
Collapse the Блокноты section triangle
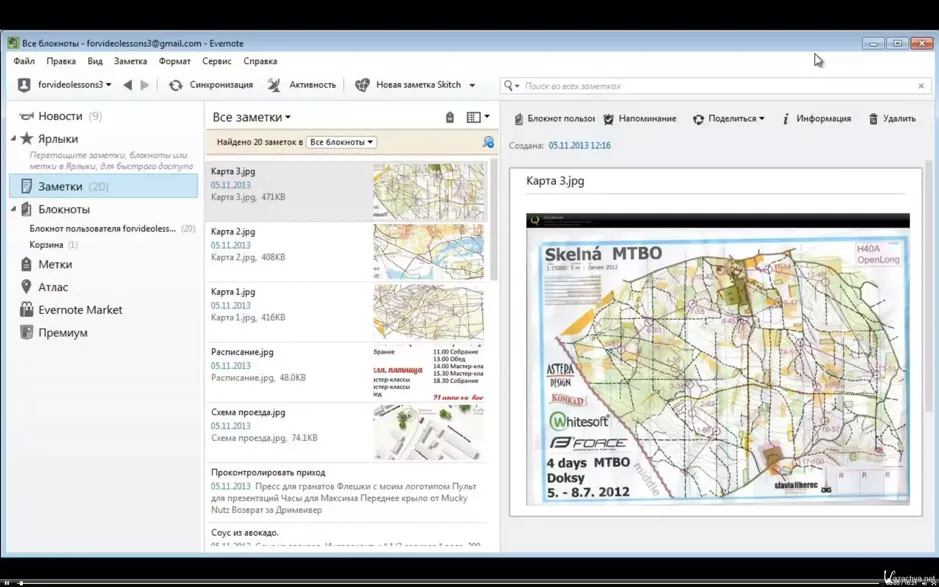[13, 209]
